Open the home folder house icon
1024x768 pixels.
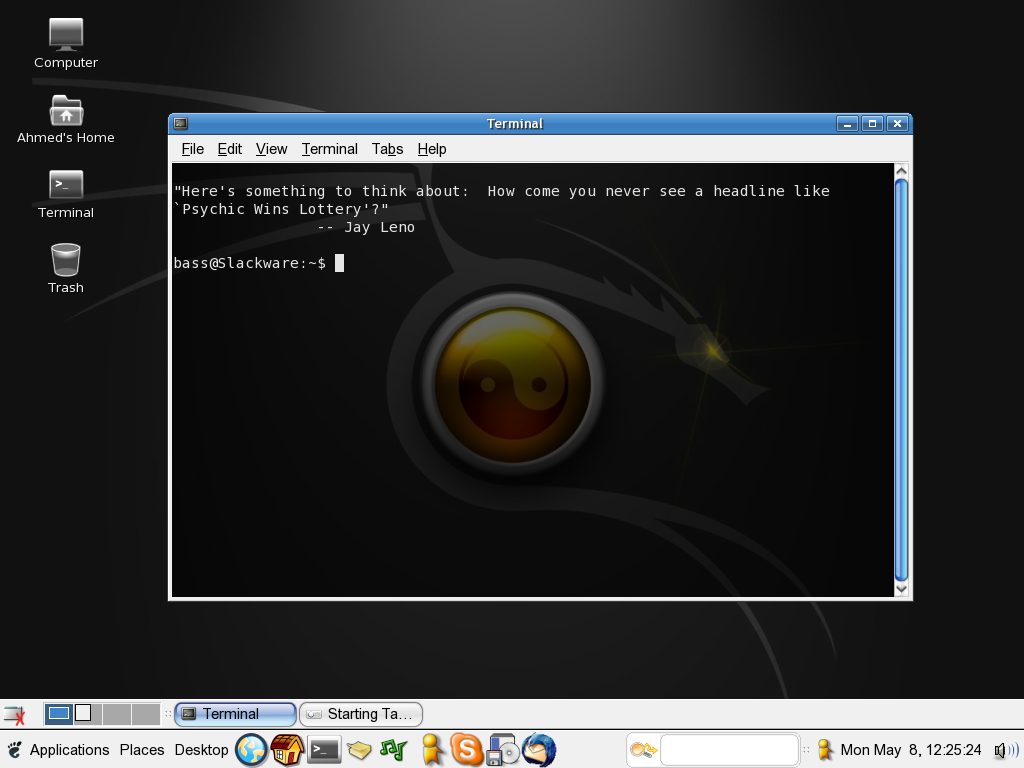[x=288, y=749]
